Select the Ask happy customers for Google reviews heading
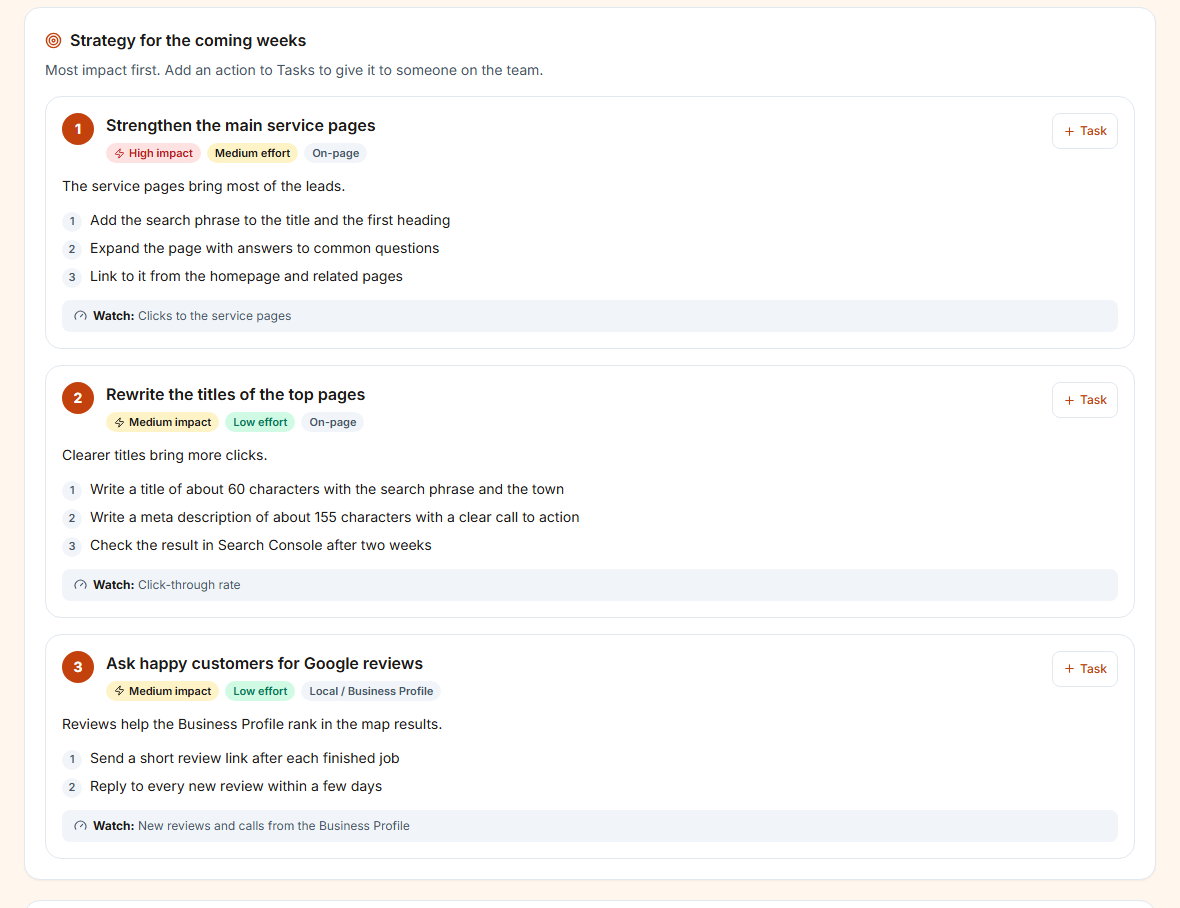Image resolution: width=1180 pixels, height=908 pixels. tap(264, 664)
